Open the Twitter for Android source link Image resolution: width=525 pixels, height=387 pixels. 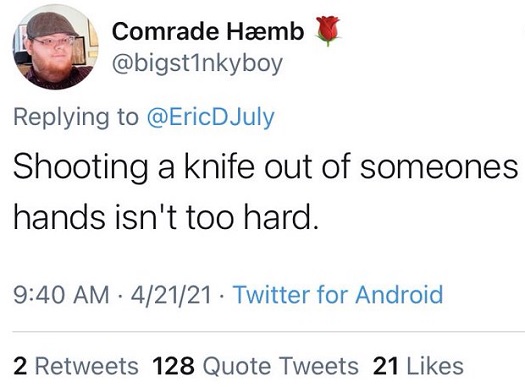(x=338, y=295)
